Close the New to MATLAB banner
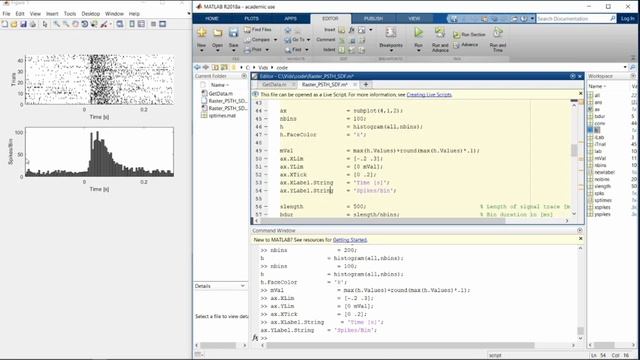640x360 pixels. click(x=580, y=239)
